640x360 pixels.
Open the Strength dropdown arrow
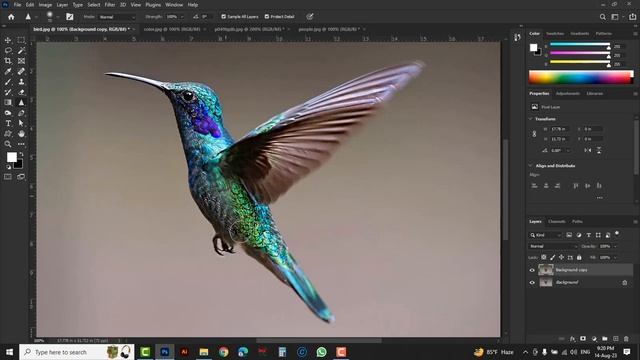[182, 17]
